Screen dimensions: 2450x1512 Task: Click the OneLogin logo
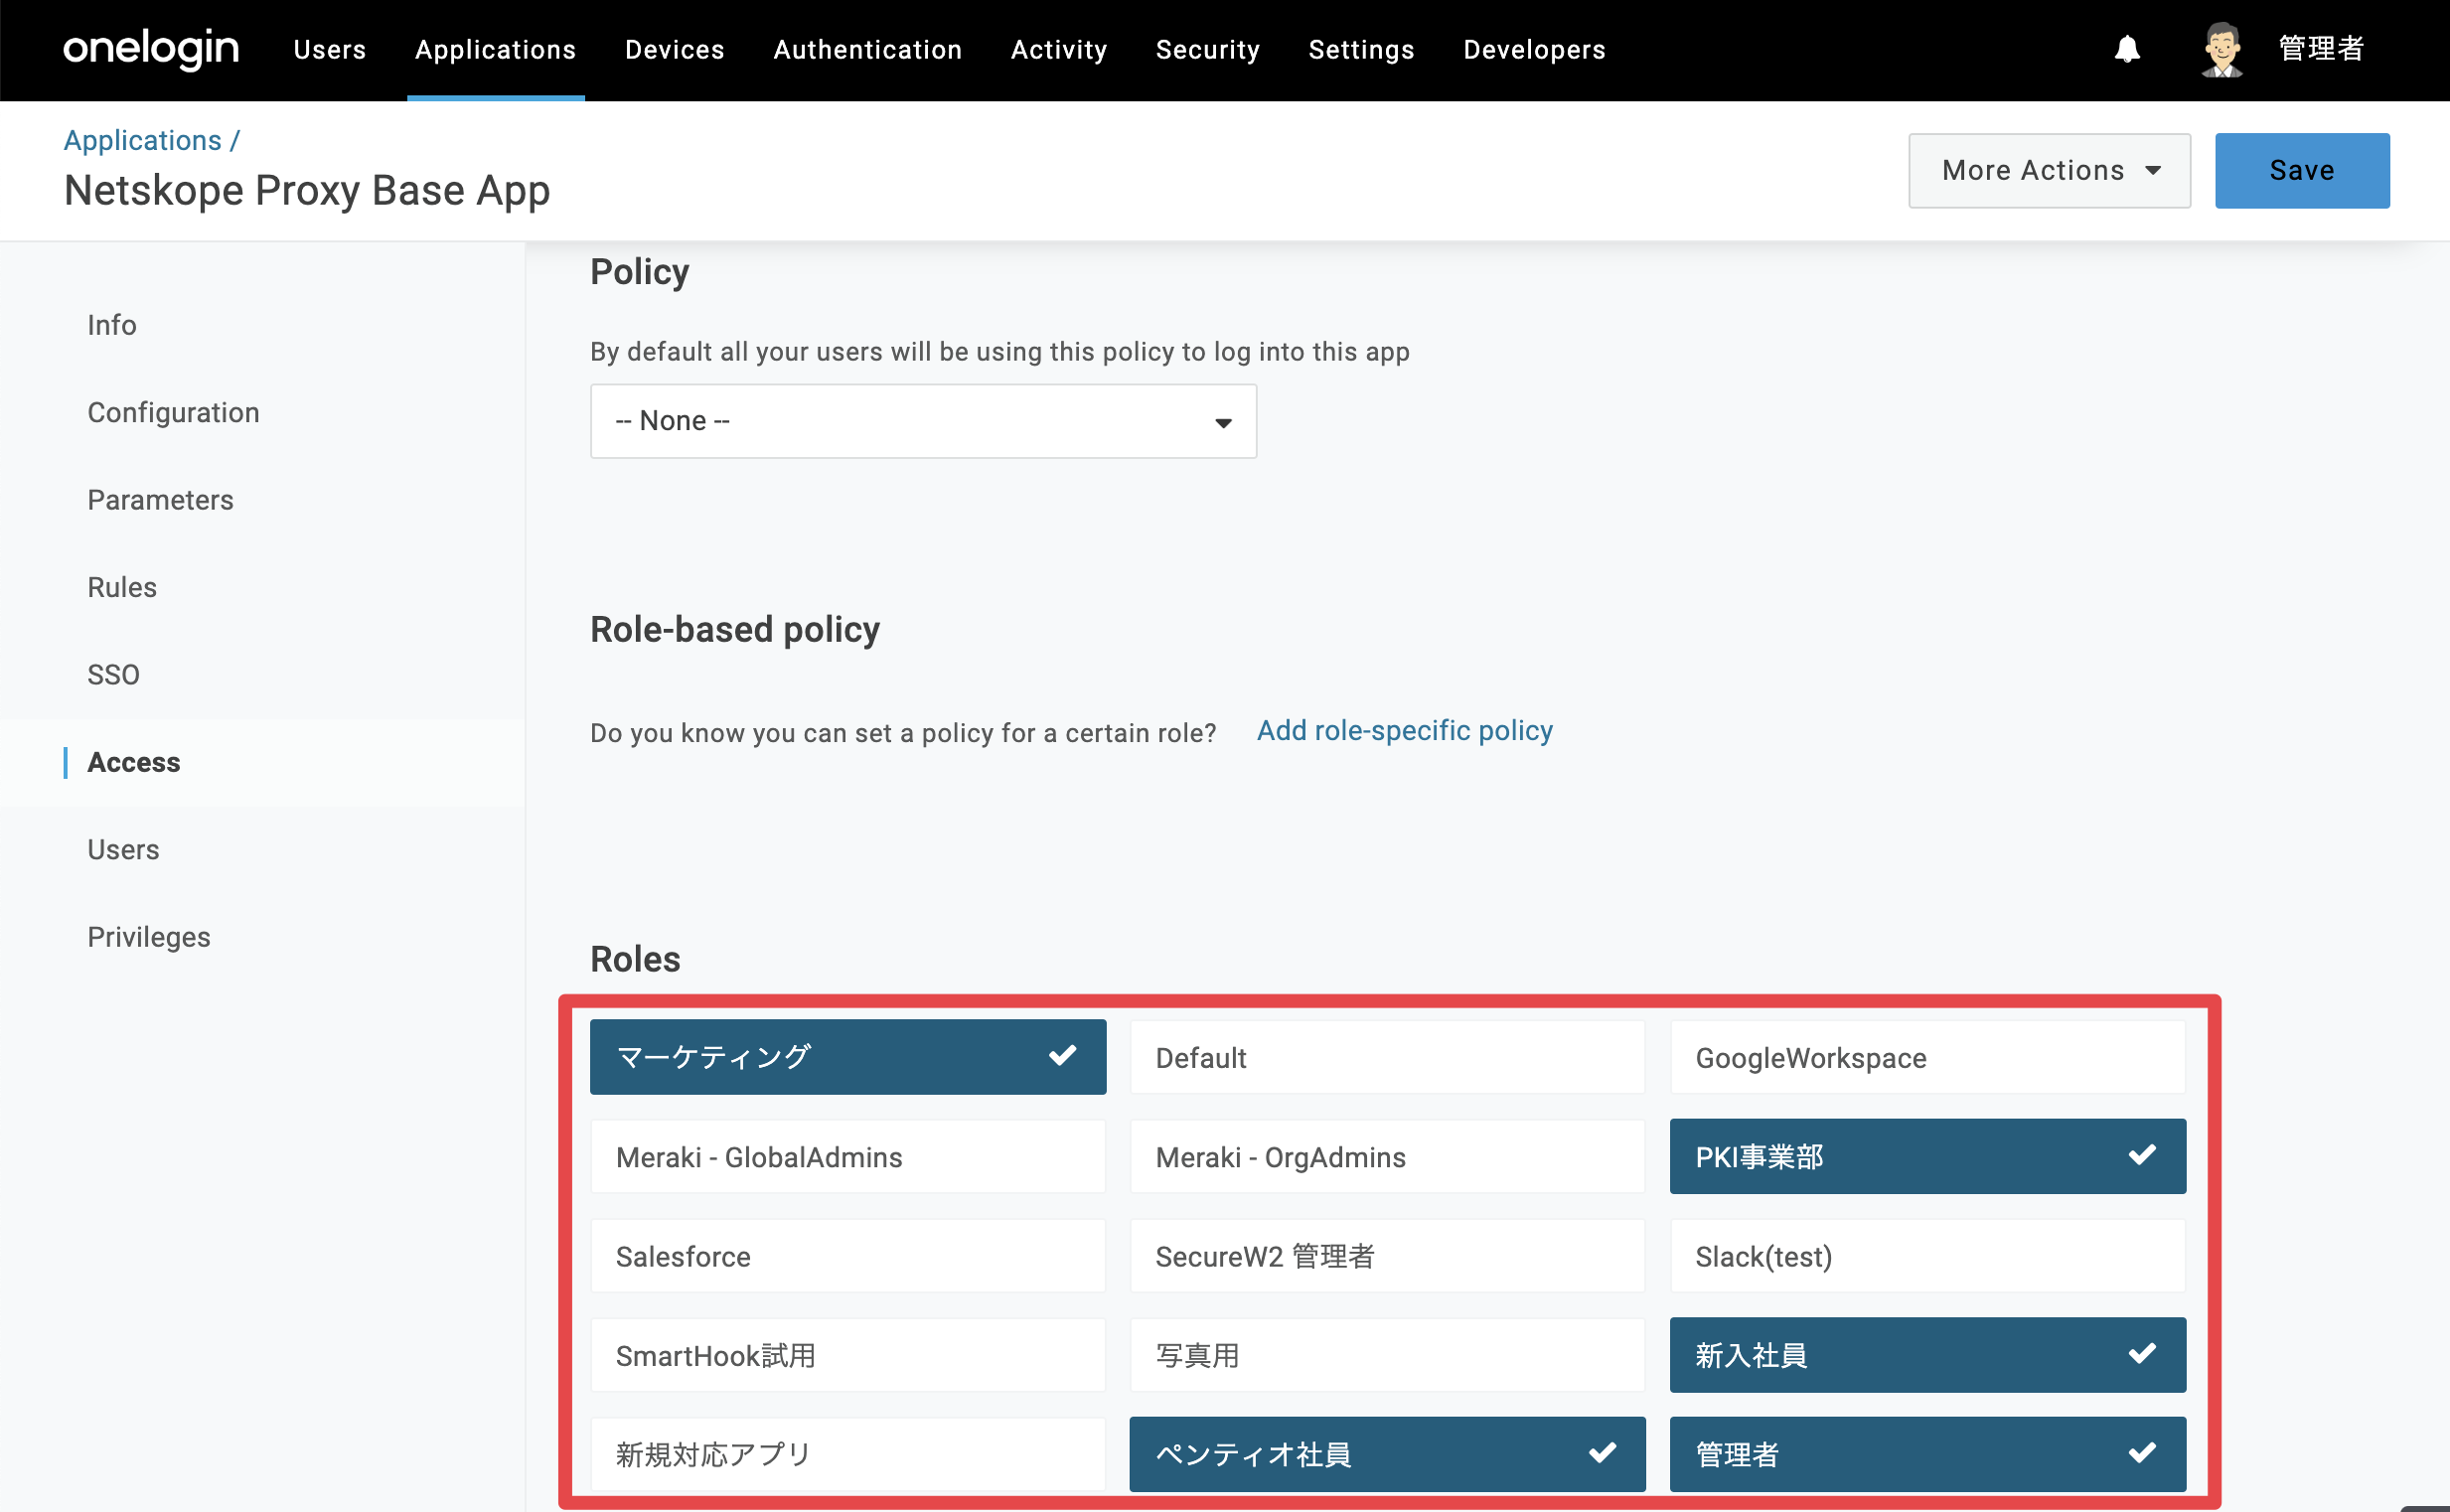151,49
